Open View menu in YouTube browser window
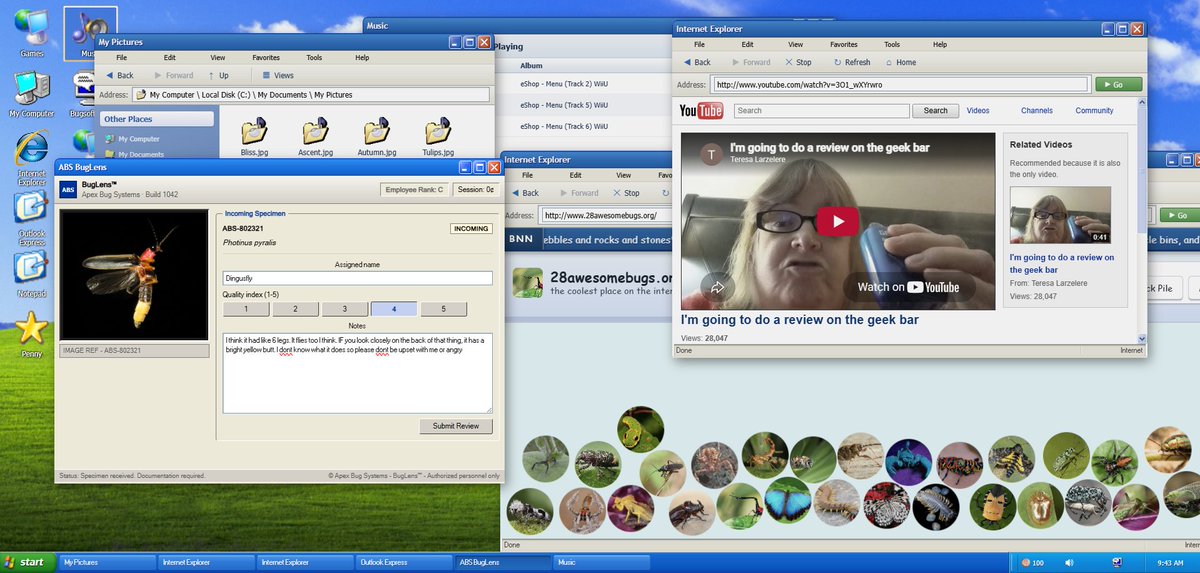The height and width of the screenshot is (573, 1200). (796, 45)
